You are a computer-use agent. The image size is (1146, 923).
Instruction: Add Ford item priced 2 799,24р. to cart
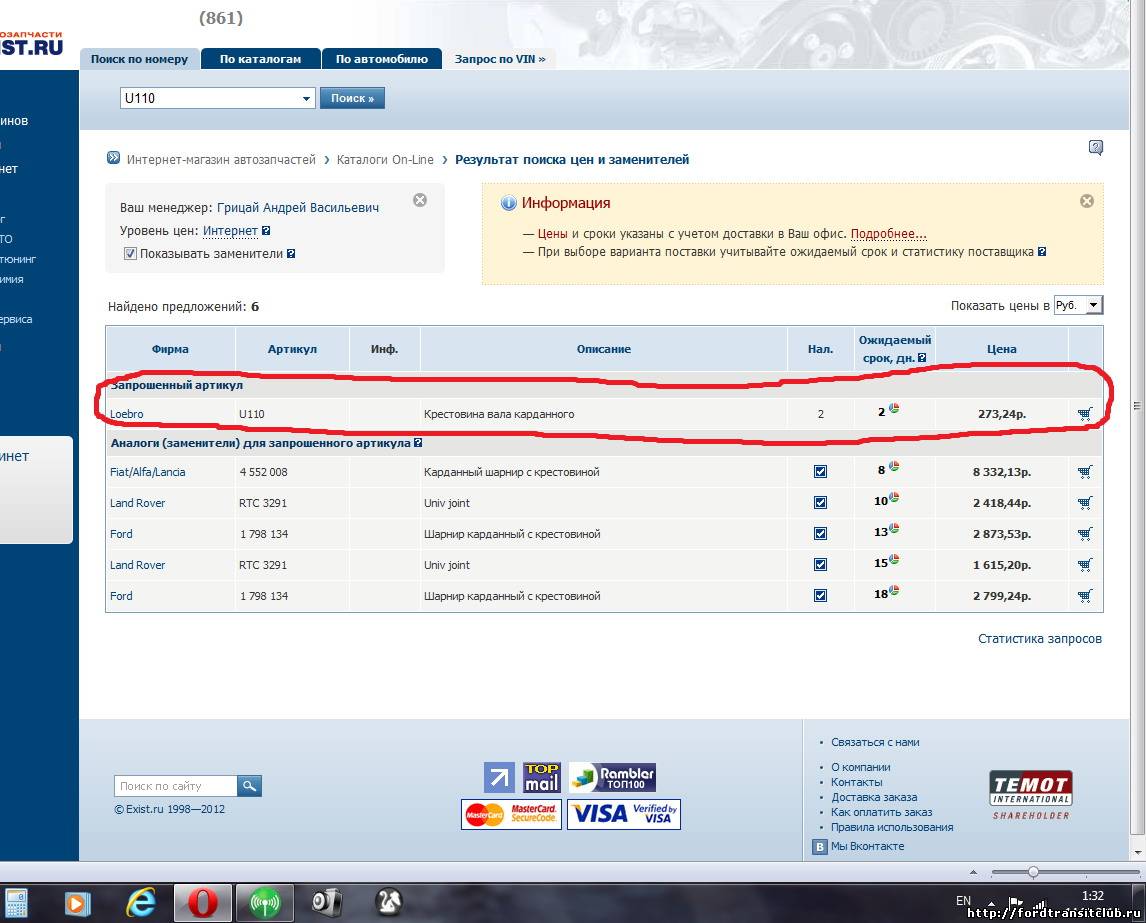pos(1085,596)
